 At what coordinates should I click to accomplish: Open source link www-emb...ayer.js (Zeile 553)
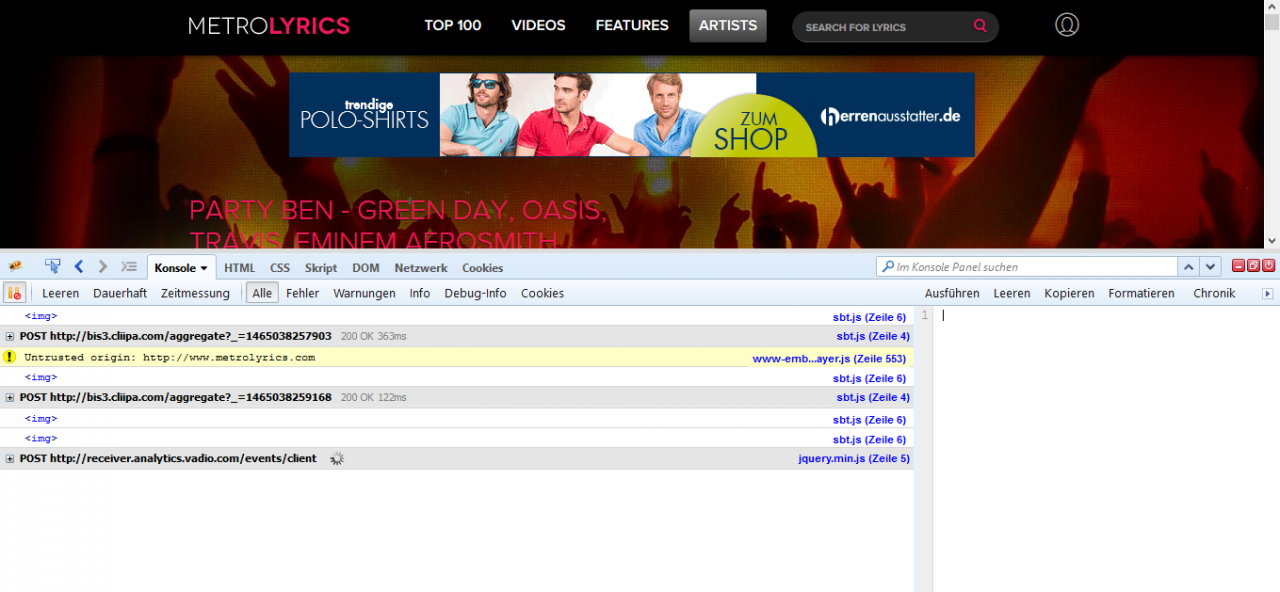point(829,358)
